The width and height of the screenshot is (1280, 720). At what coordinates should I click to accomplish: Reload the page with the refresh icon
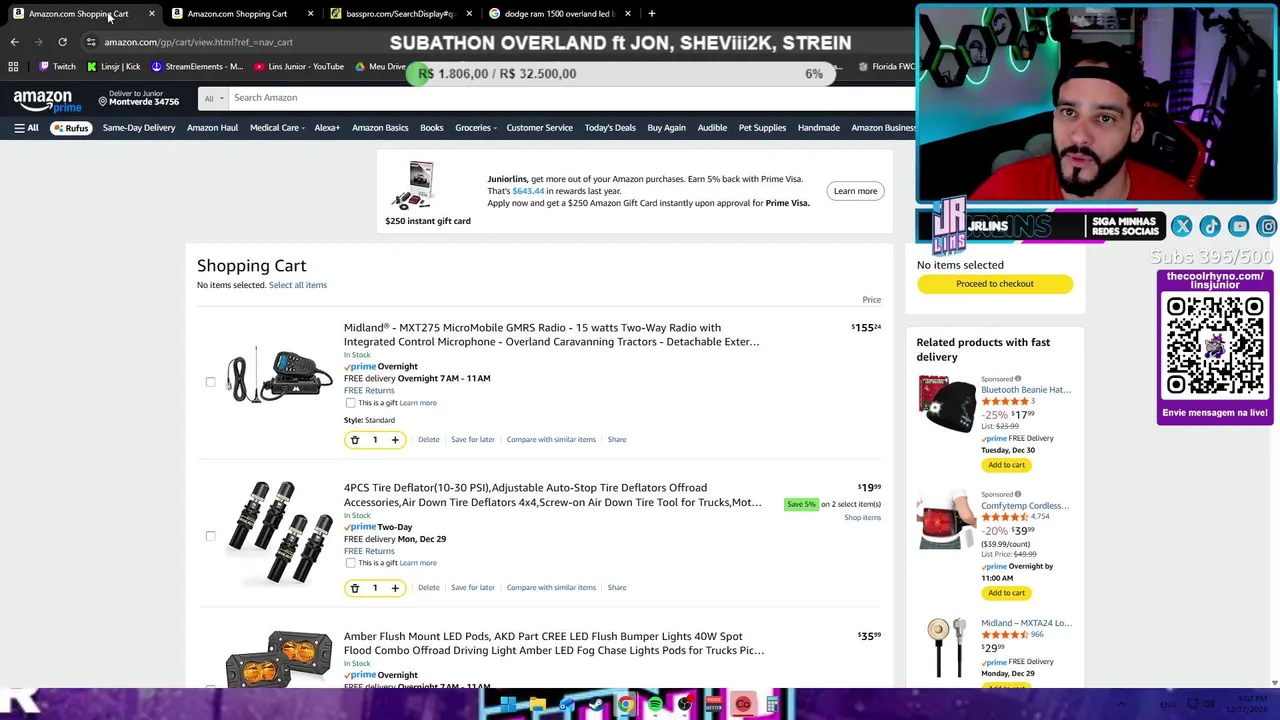coord(62,42)
